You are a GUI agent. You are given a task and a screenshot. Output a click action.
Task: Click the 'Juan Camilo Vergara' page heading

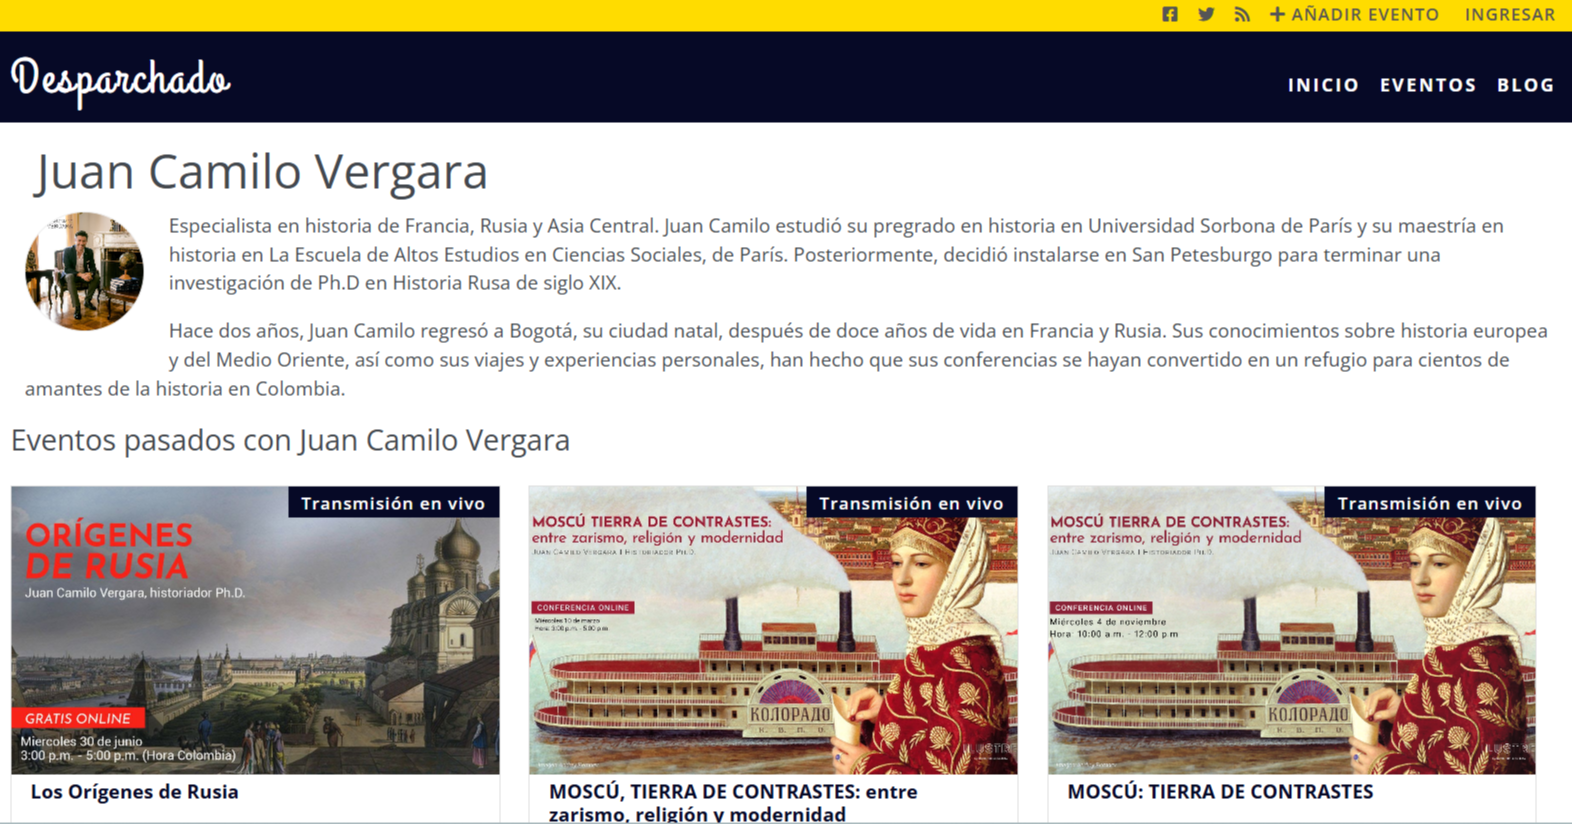coord(262,171)
